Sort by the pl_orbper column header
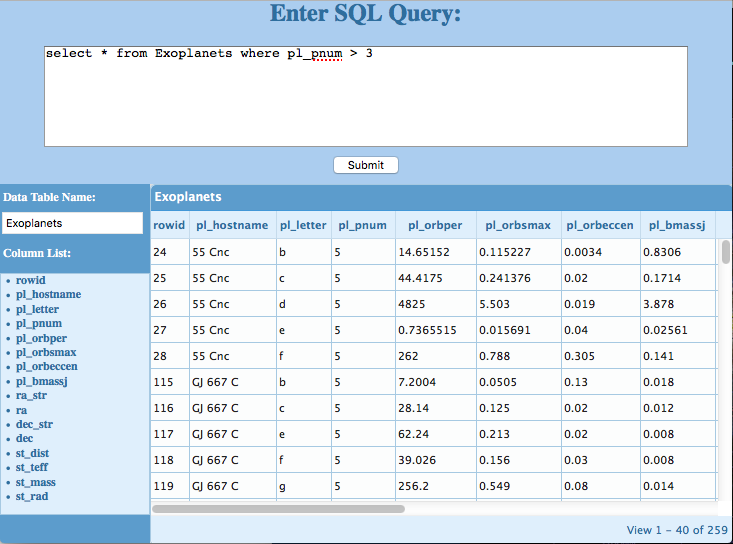The height and width of the screenshot is (544, 733). click(435, 225)
